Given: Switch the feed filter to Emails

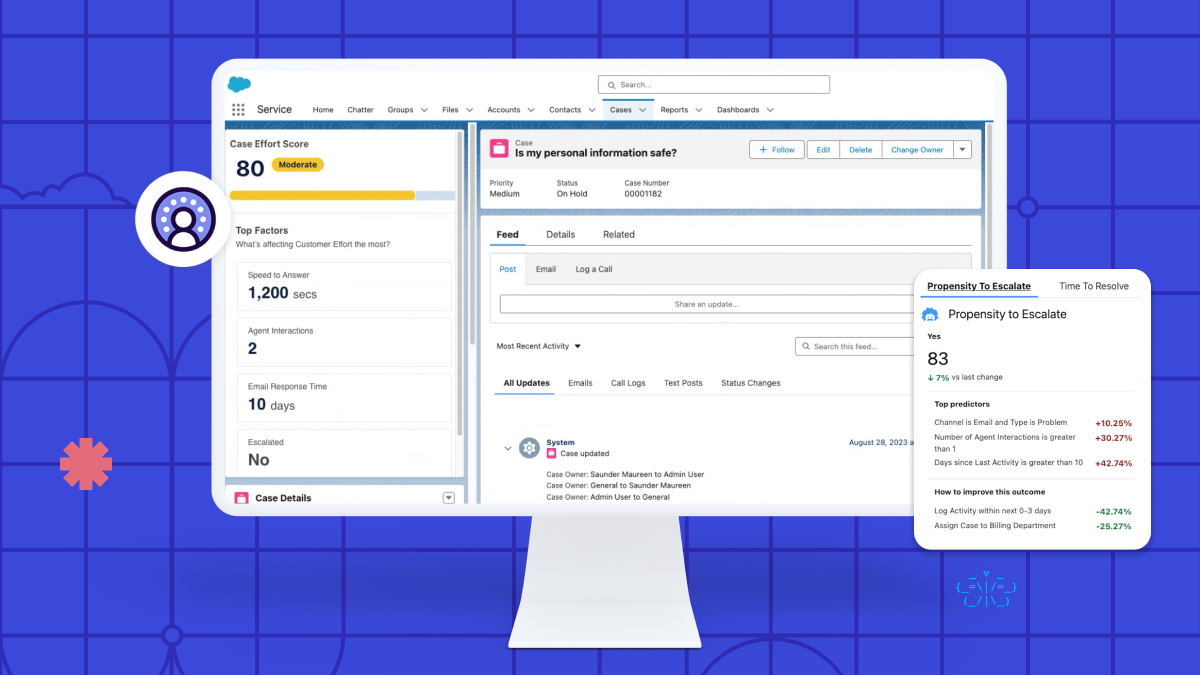Looking at the screenshot, I should (x=580, y=382).
